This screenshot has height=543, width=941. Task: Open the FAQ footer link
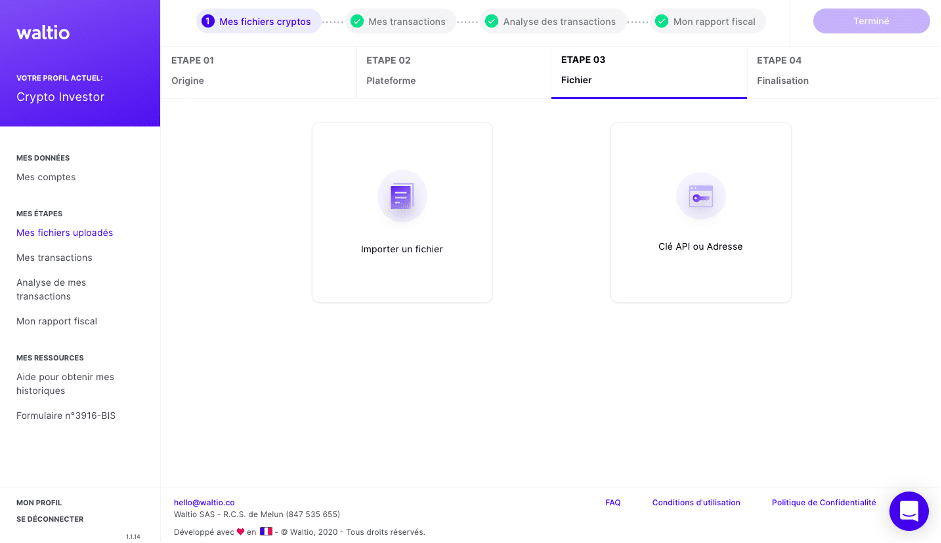click(613, 502)
